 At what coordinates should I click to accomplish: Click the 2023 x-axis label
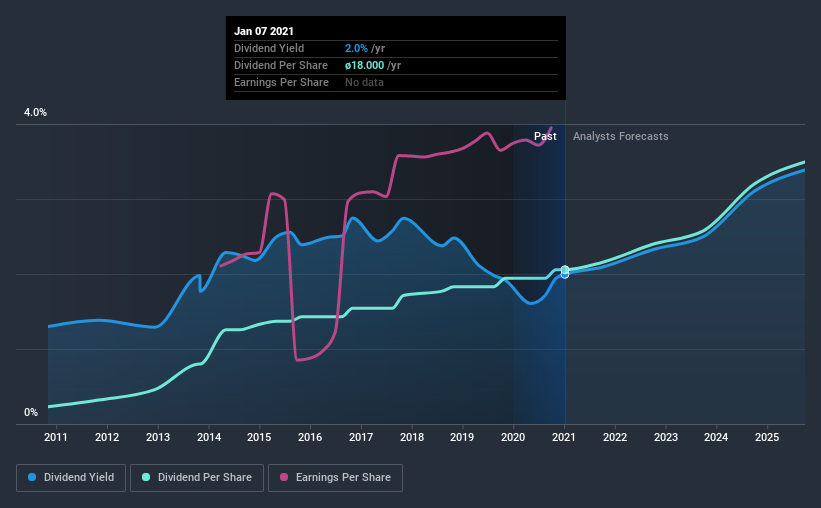(x=665, y=437)
